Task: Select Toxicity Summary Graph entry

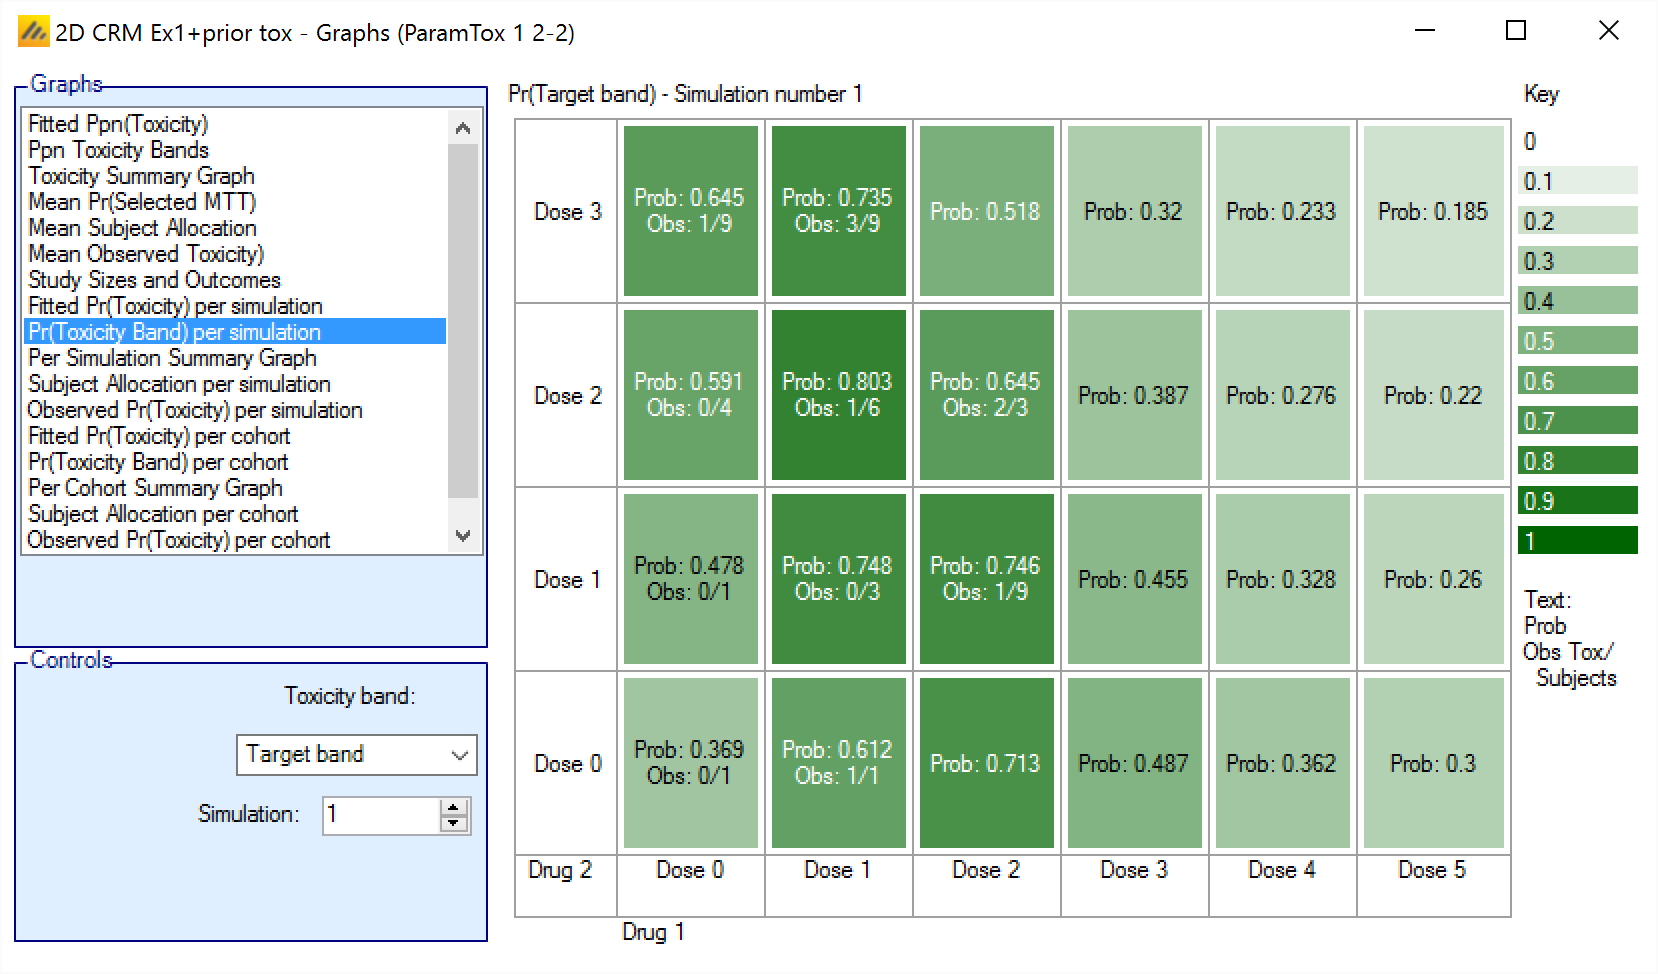Action: pos(141,176)
